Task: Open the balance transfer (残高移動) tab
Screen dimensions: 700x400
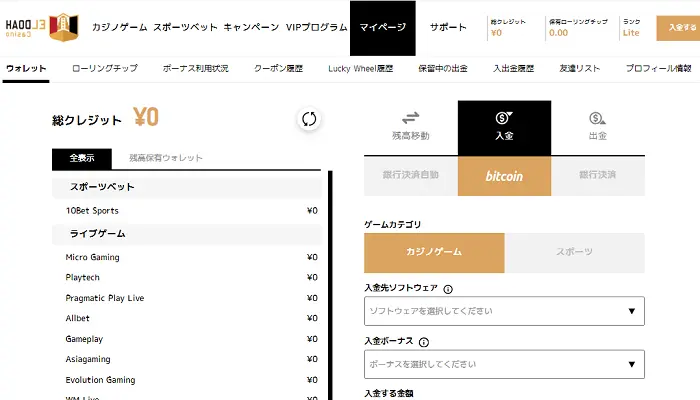Action: [x=410, y=127]
